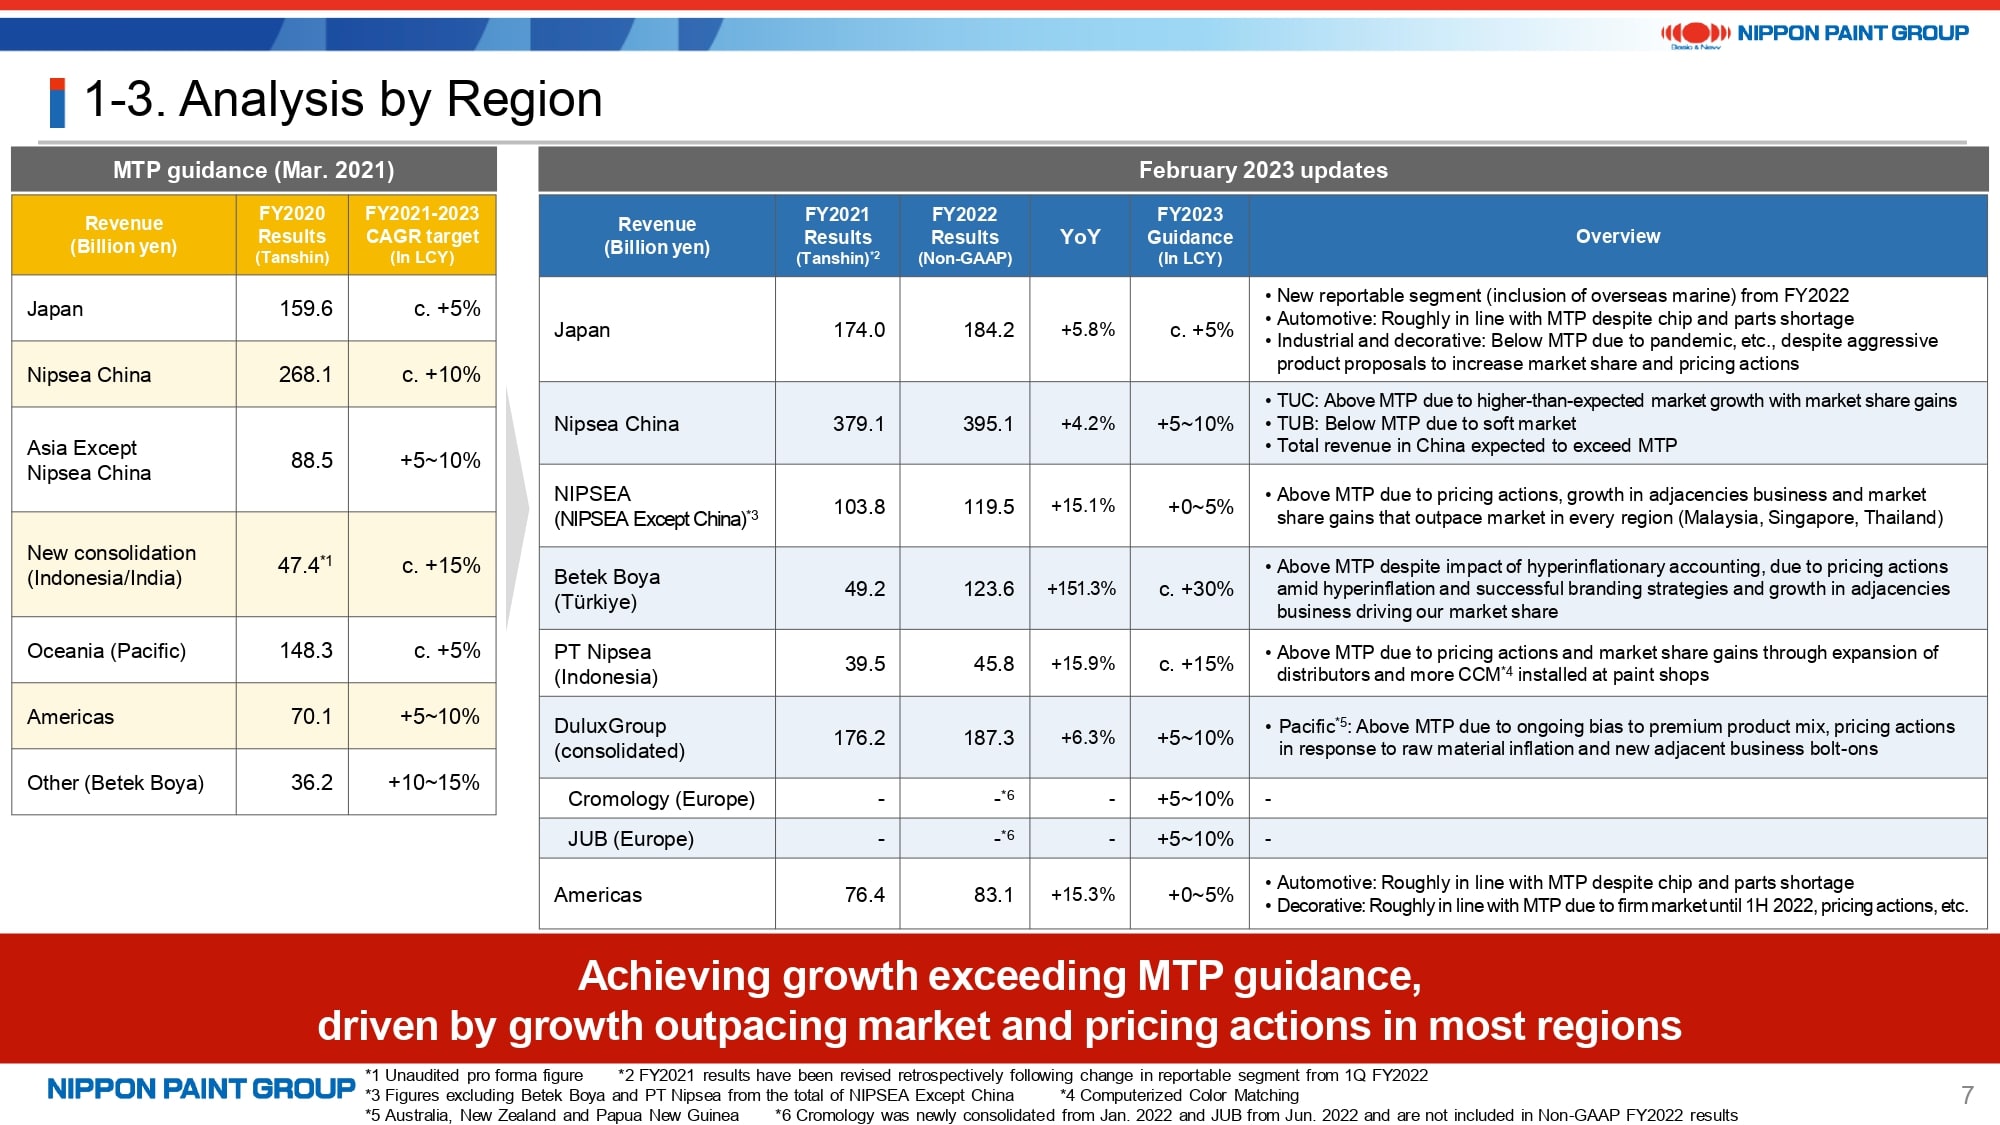Click the Nippon Paint Group logo top right
2000x1125 pixels.
1814,34
